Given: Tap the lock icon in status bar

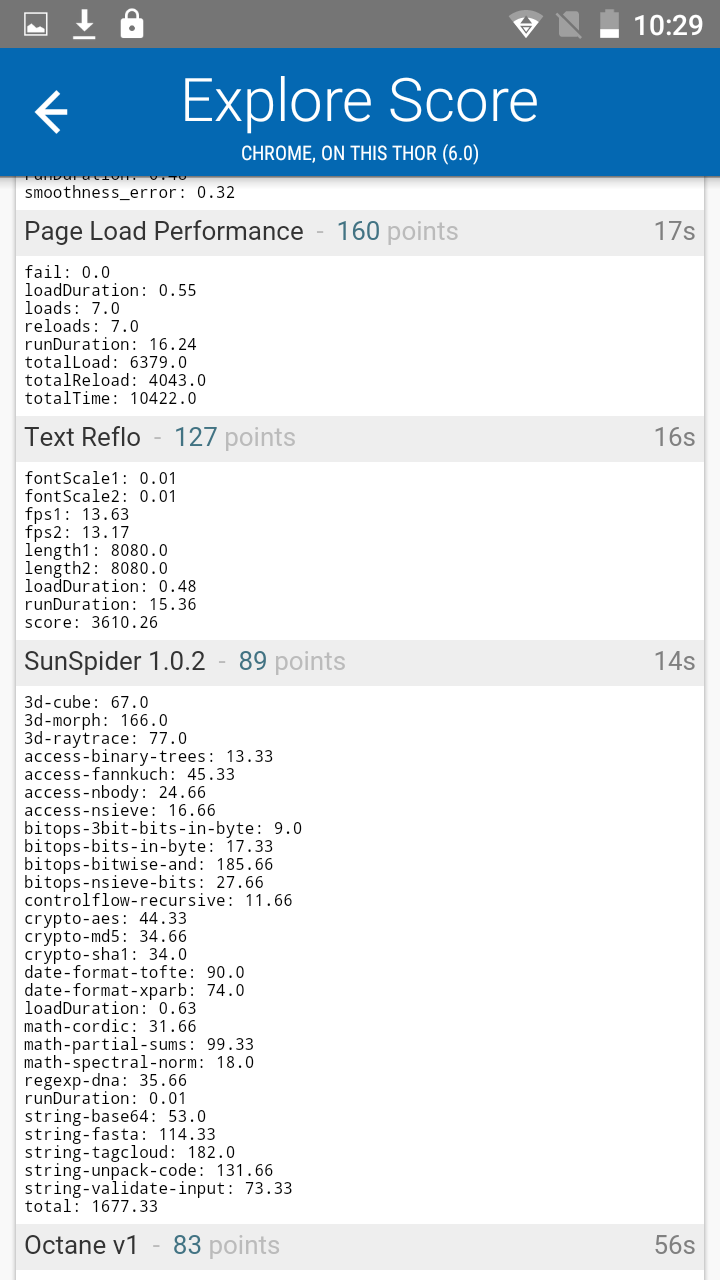Looking at the screenshot, I should click(131, 24).
